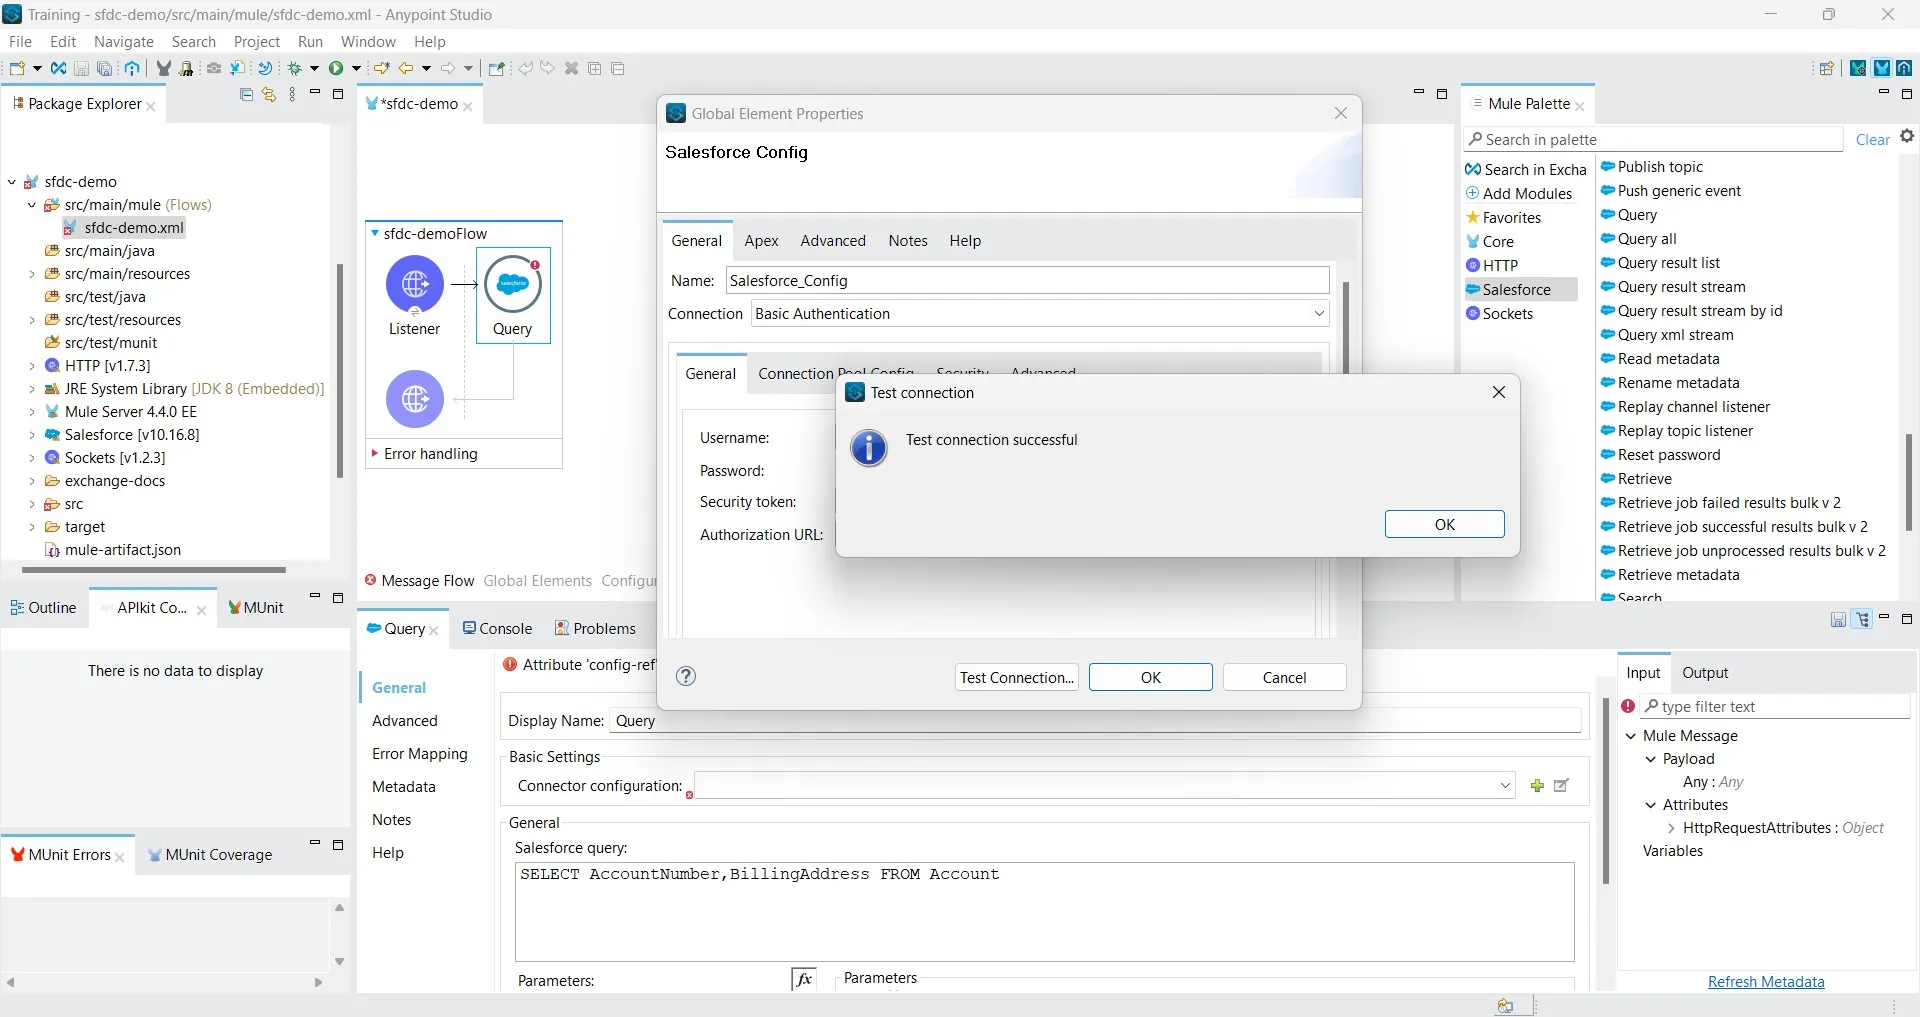Open the Connection type dropdown
The image size is (1920, 1017).
point(1319,313)
